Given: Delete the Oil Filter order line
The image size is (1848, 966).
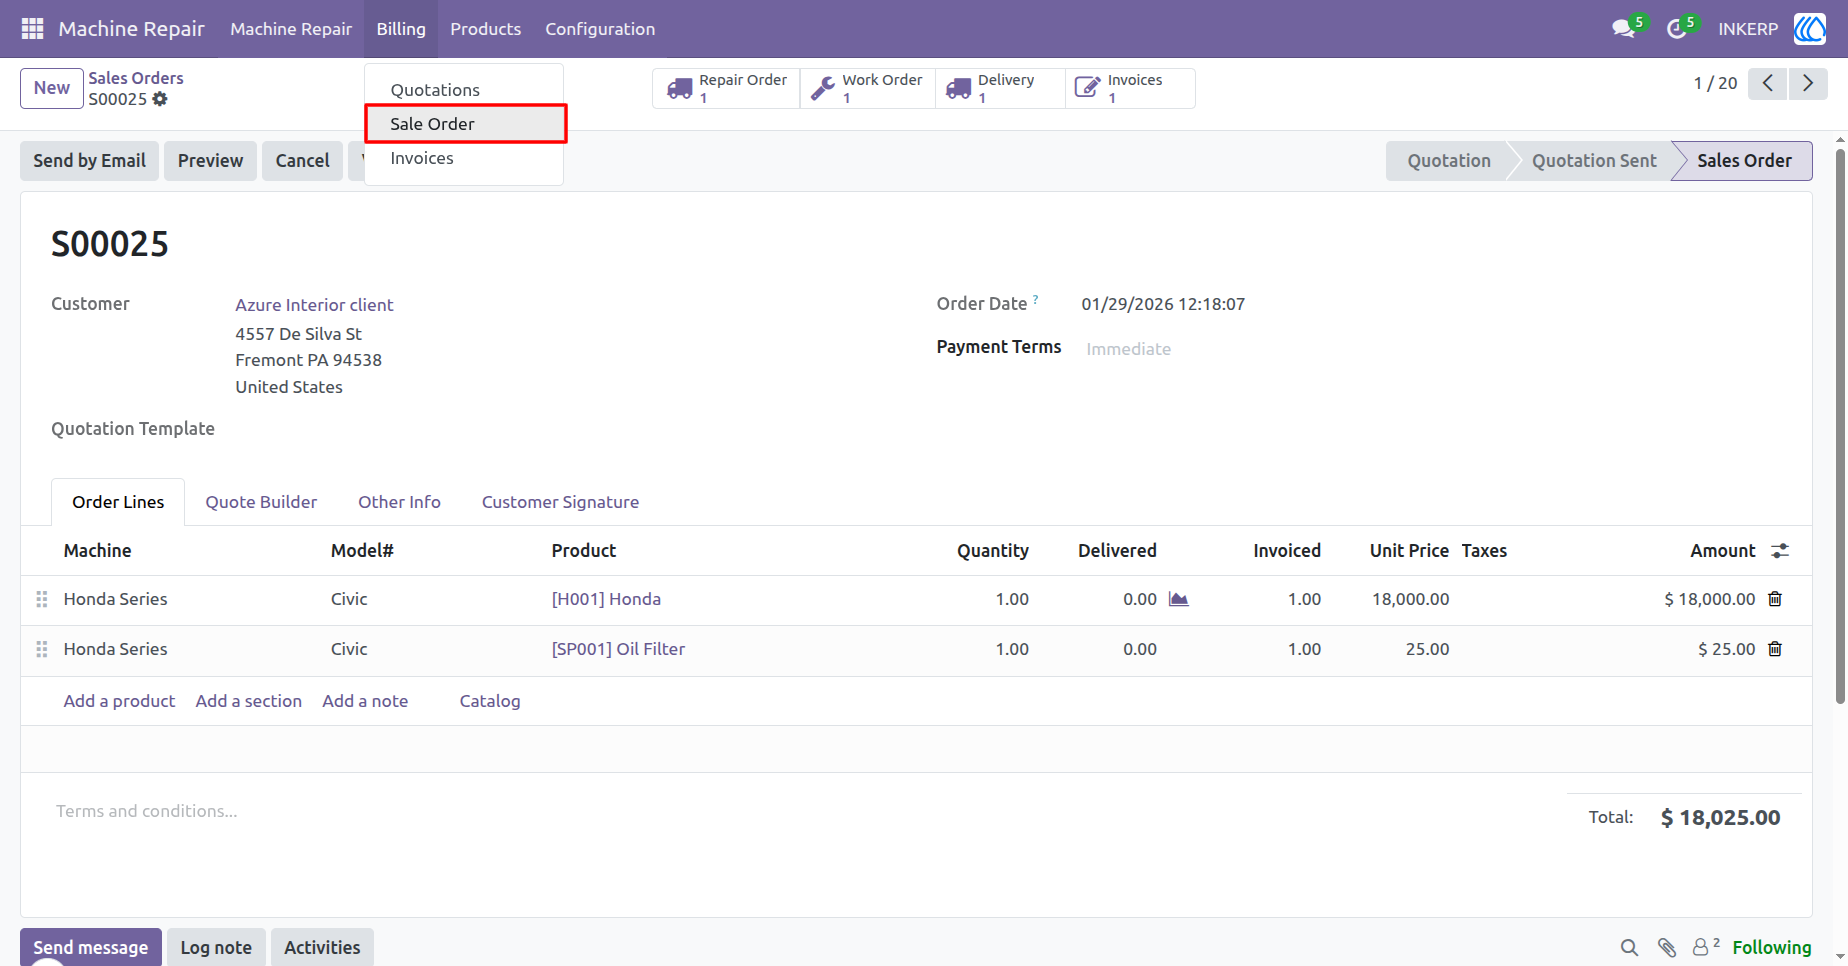Looking at the screenshot, I should pyautogui.click(x=1775, y=649).
